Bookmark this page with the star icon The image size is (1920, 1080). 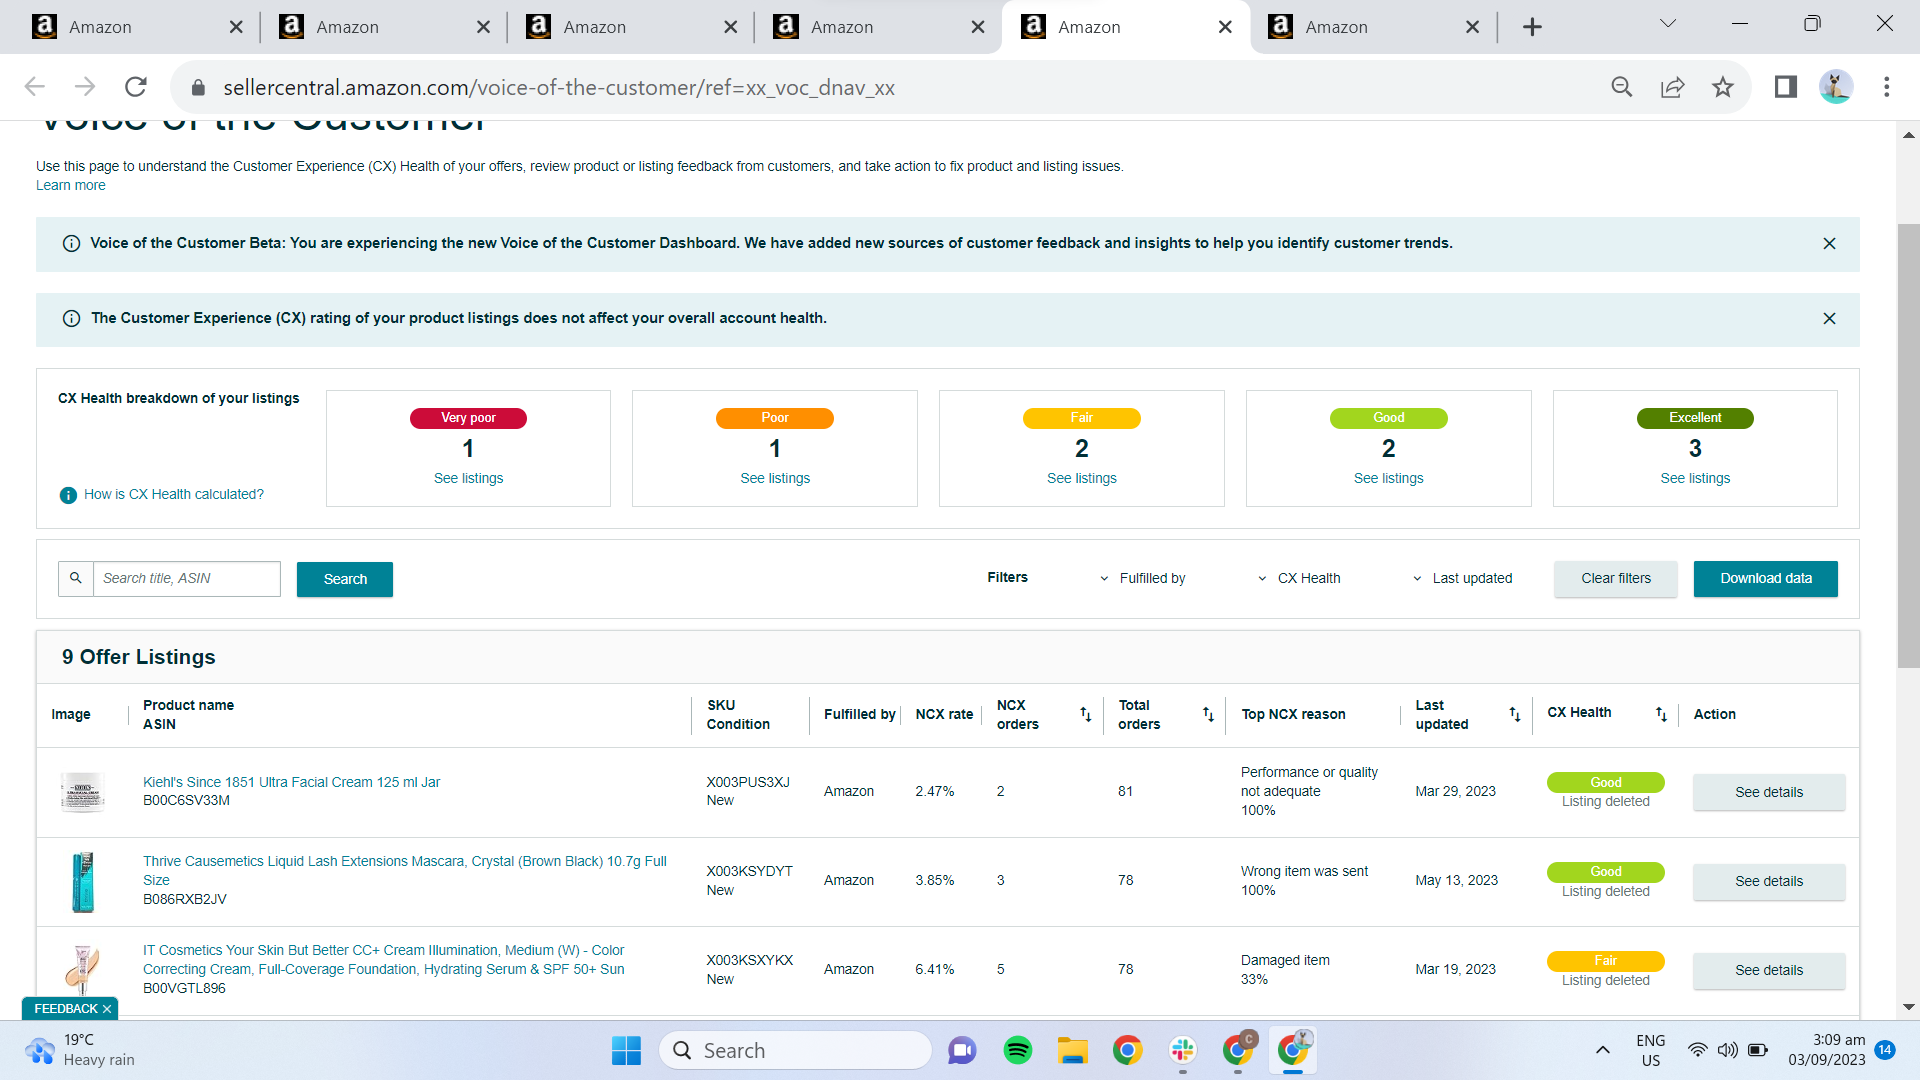coord(1723,87)
